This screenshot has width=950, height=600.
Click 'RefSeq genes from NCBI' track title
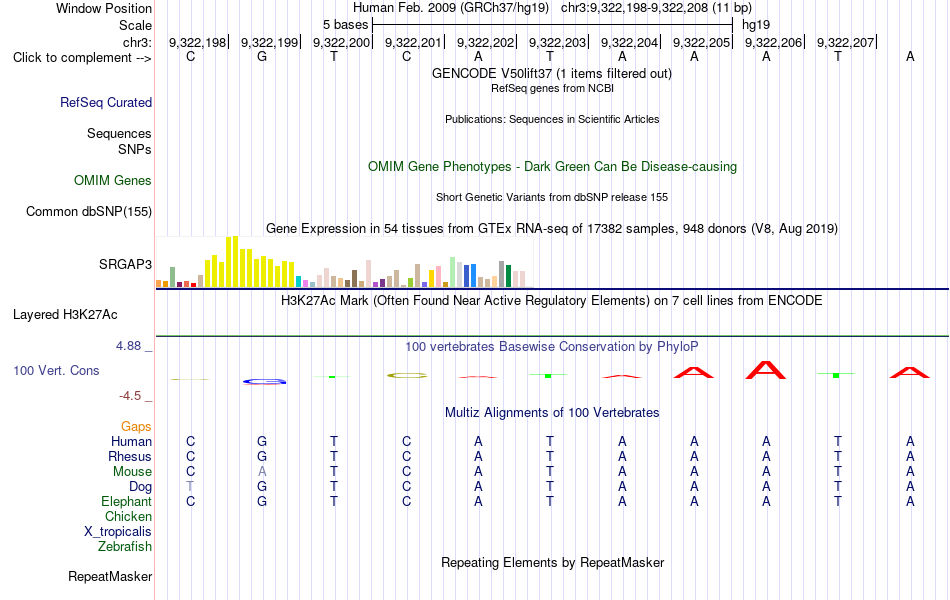click(x=553, y=88)
